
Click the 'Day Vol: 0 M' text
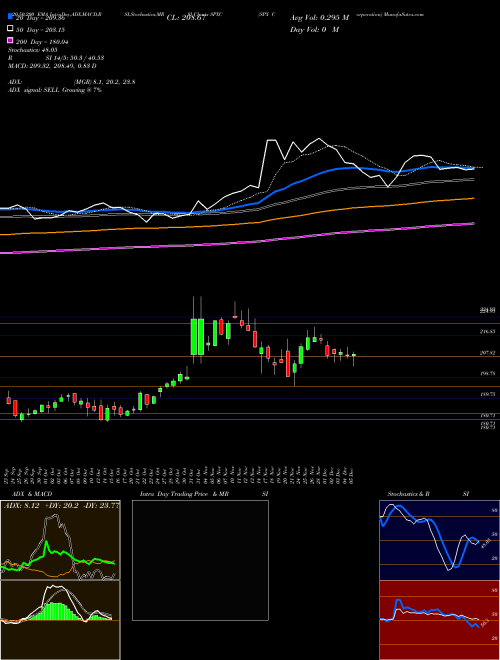[314, 29]
